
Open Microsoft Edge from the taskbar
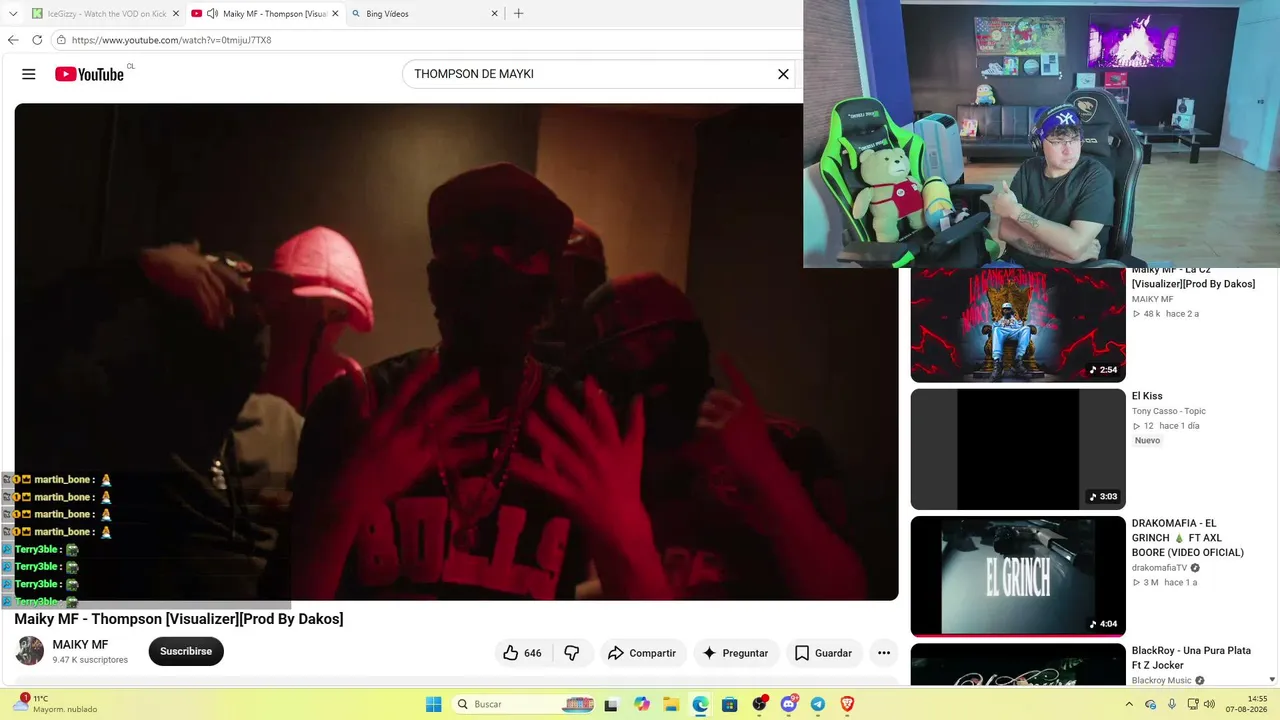click(701, 704)
